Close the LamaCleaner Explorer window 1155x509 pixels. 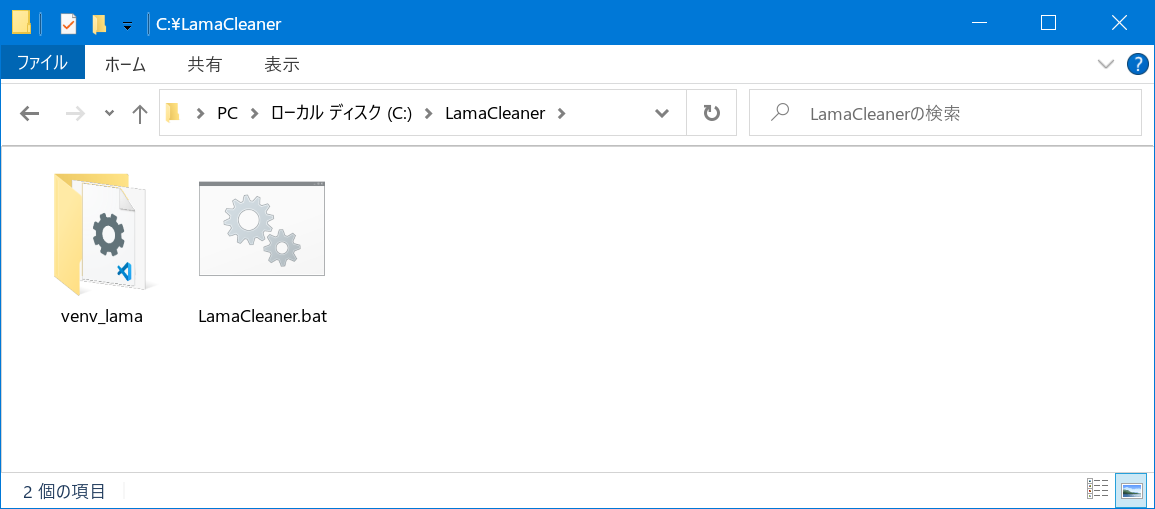tap(1118, 23)
